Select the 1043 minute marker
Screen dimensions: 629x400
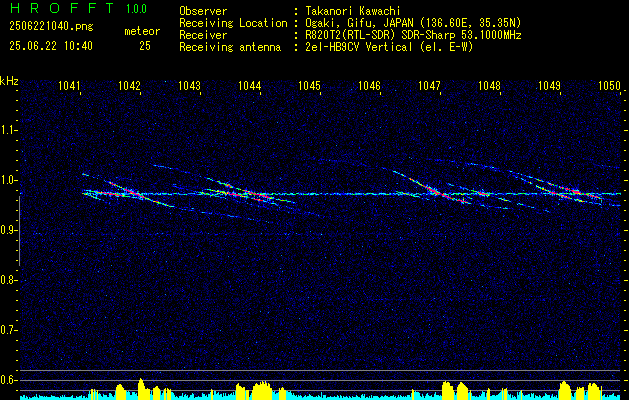(189, 85)
